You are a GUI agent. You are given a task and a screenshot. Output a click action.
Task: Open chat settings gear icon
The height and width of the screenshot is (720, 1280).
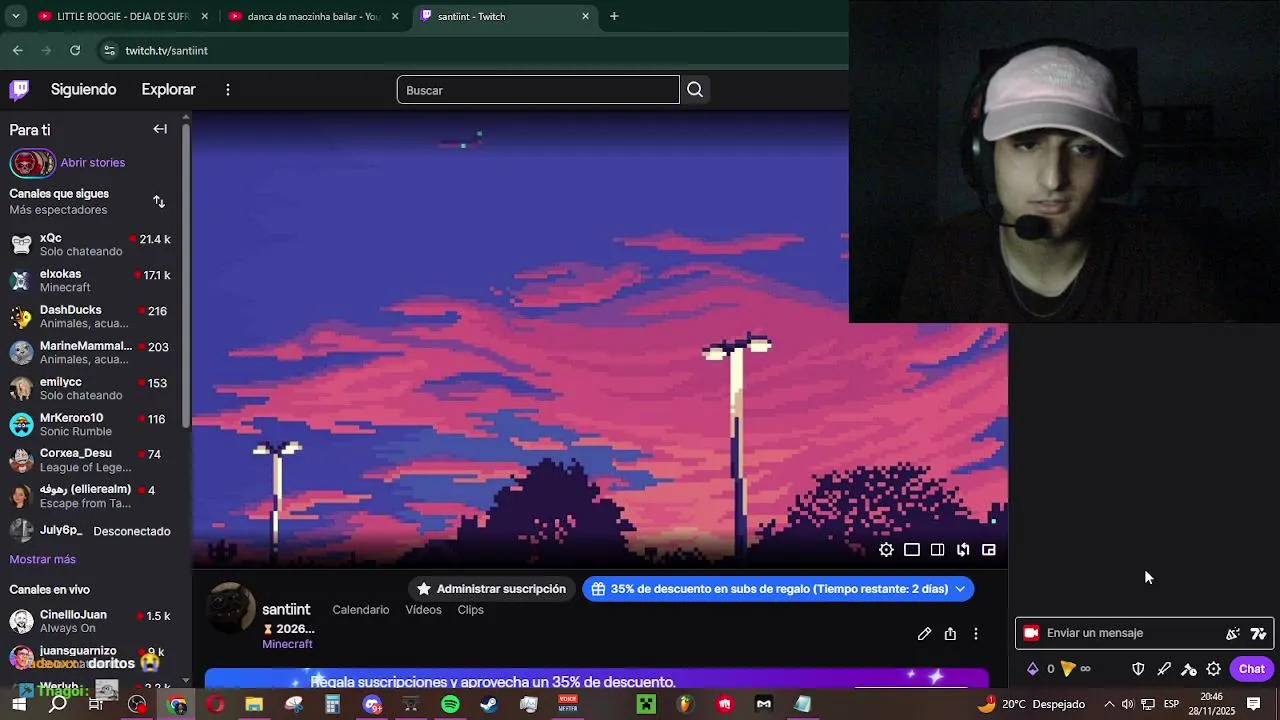click(x=1214, y=669)
